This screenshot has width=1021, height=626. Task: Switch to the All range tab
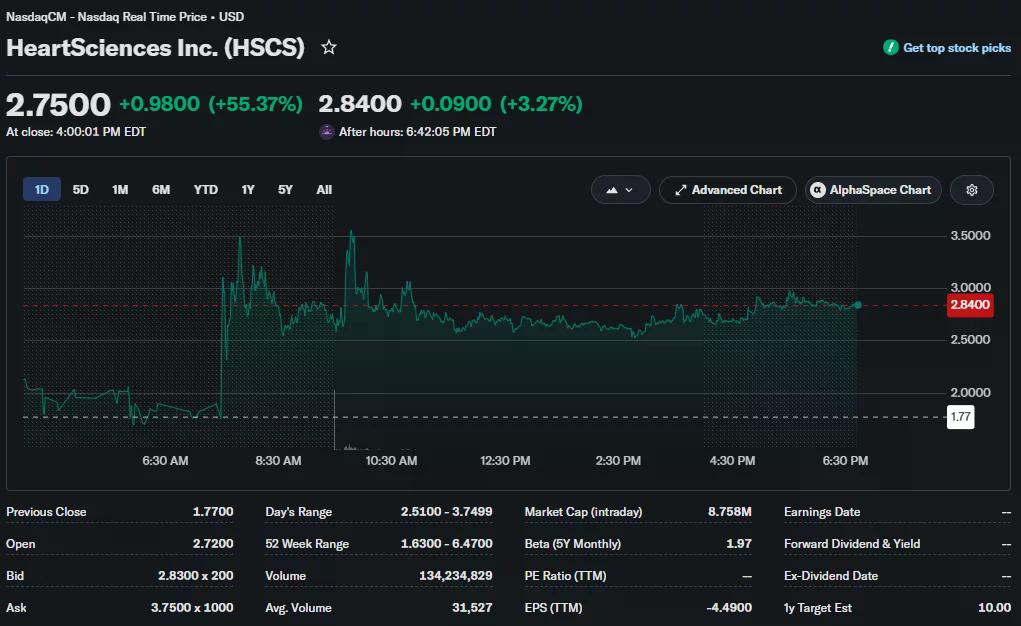point(324,190)
